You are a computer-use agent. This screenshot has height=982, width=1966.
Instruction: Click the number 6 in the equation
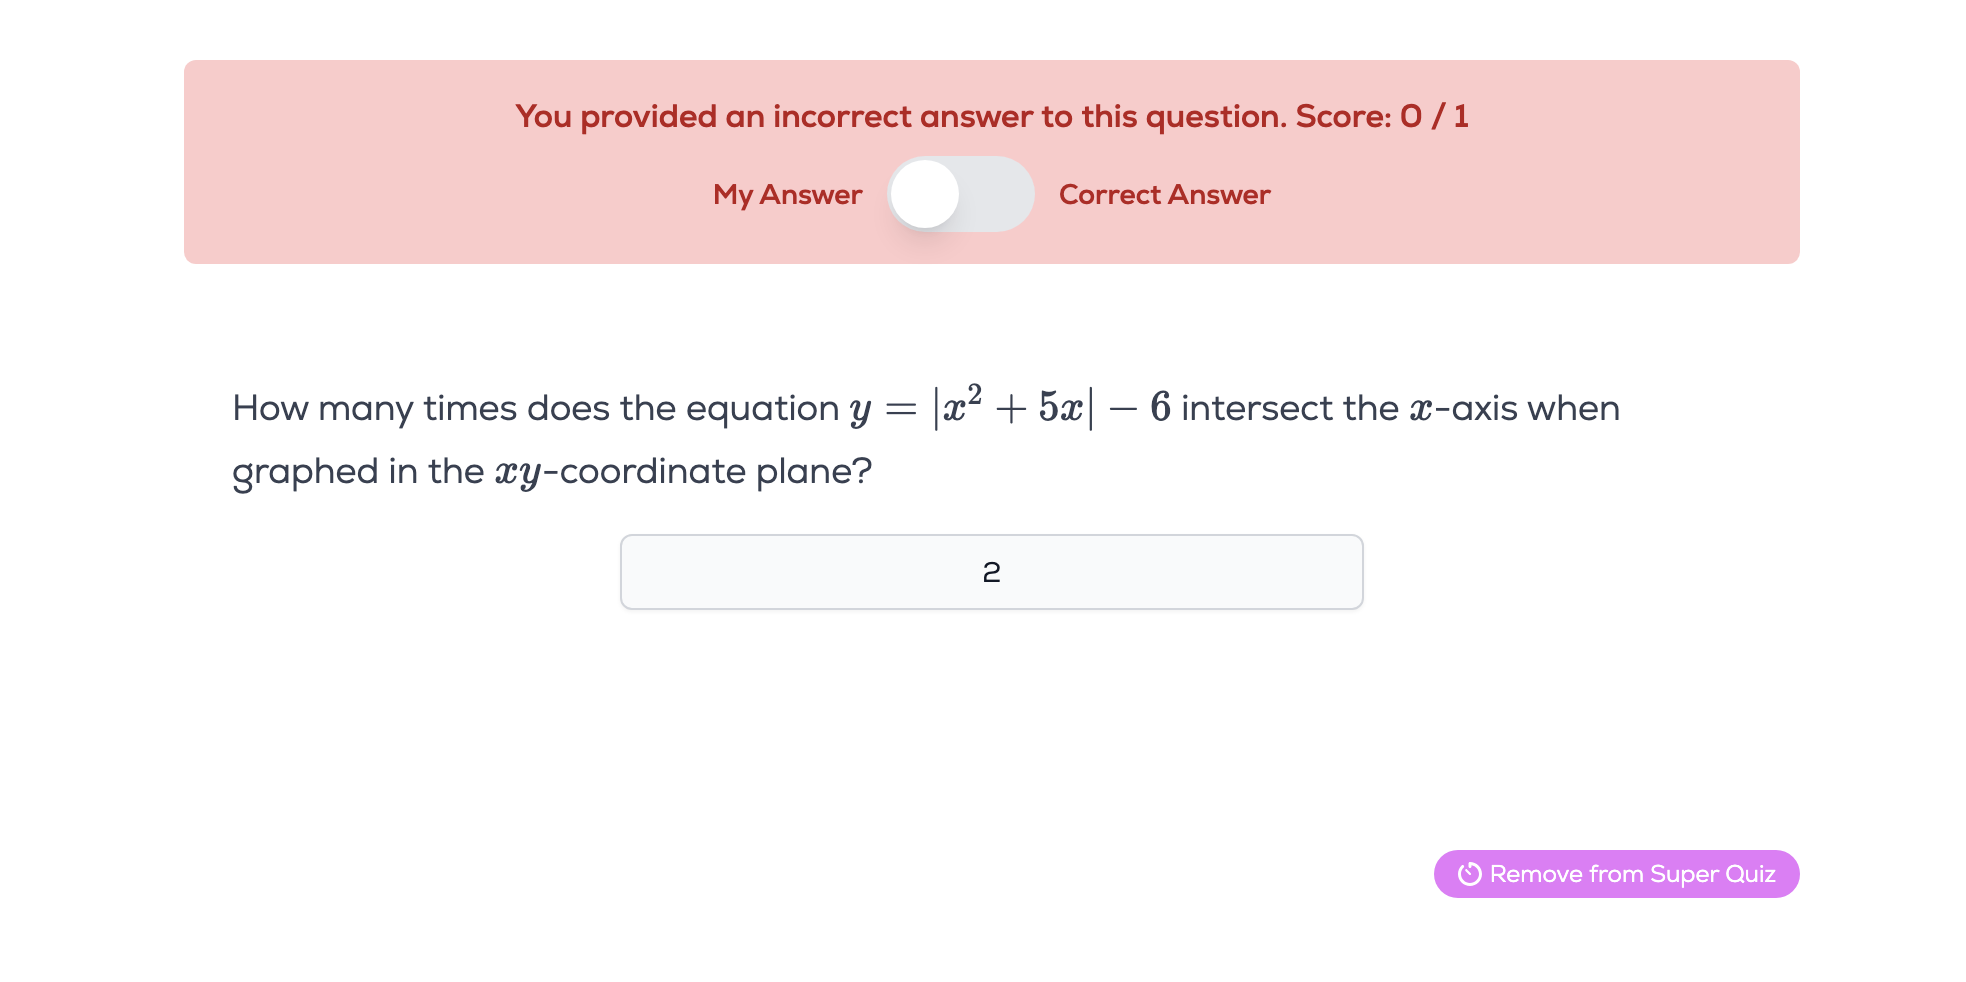pyautogui.click(x=1160, y=408)
